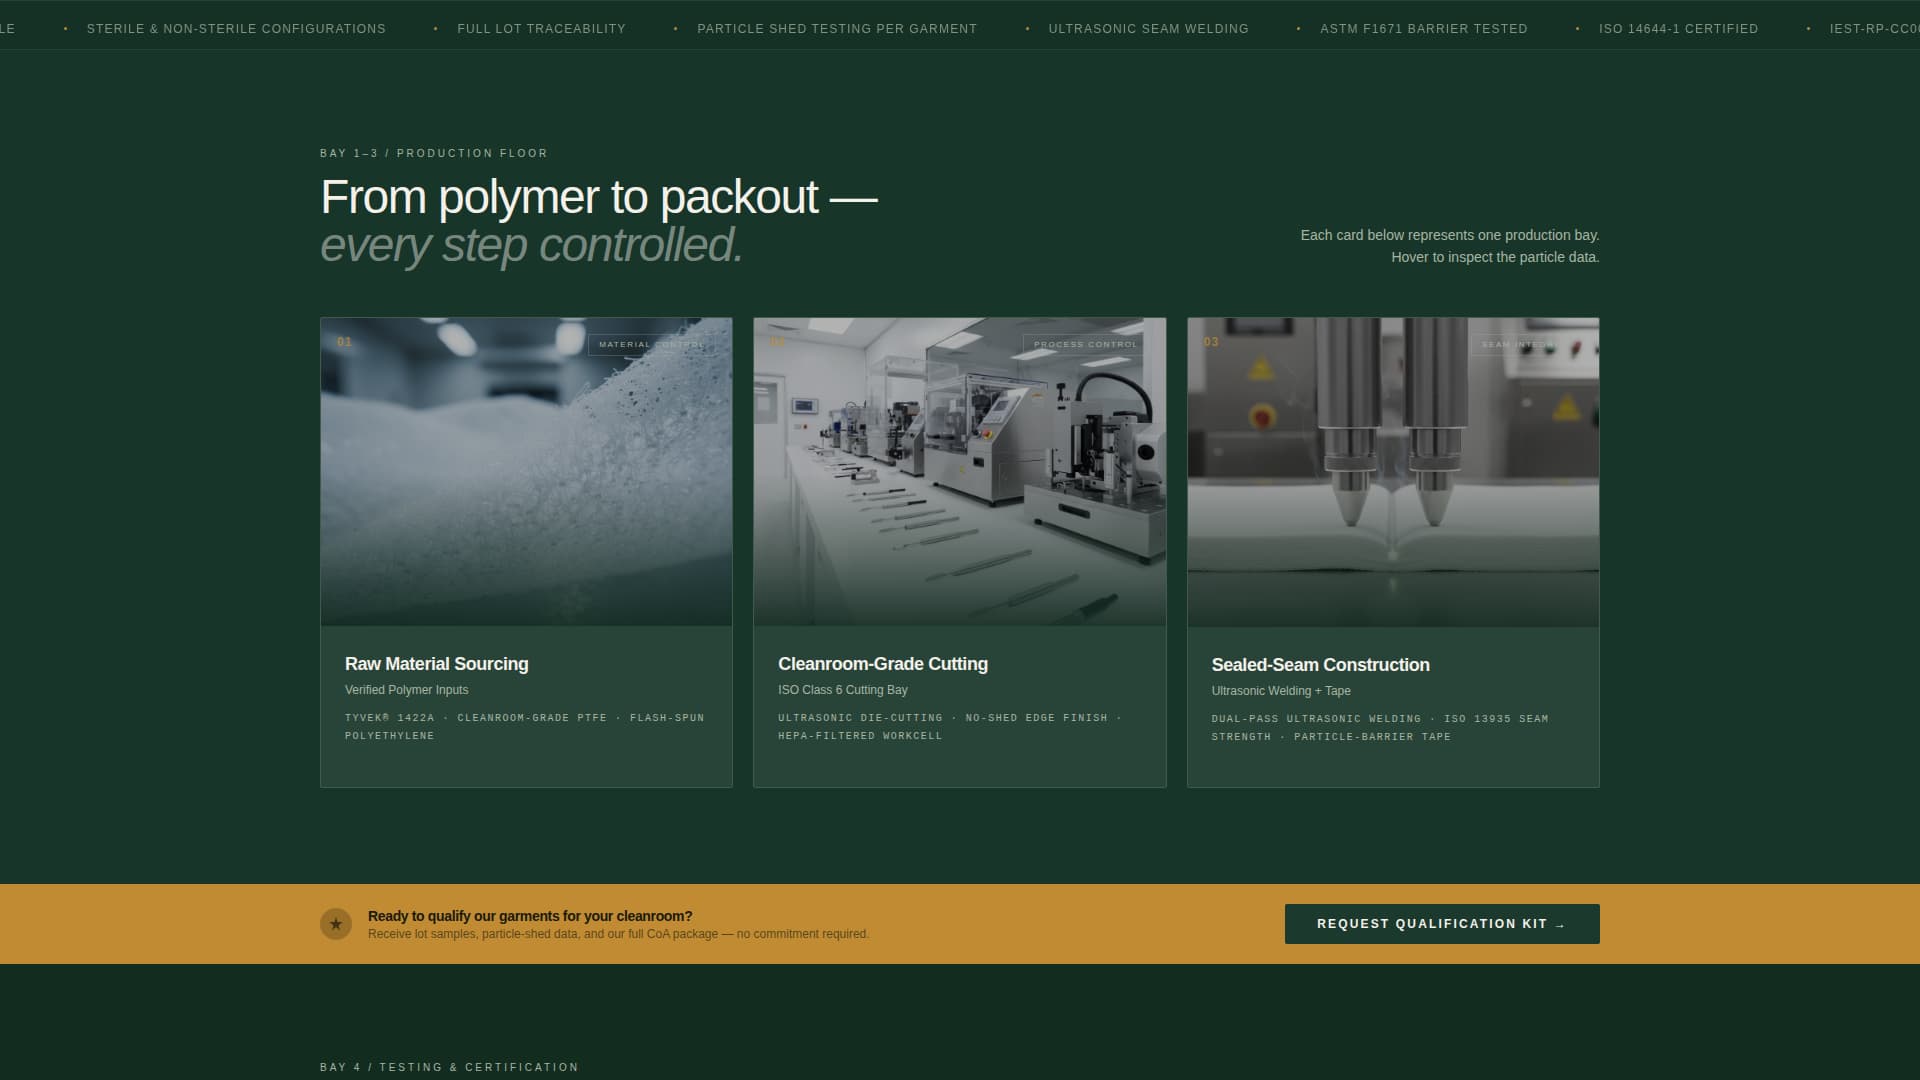This screenshot has width=1920, height=1080.
Task: Click the MATERIAL CONTROL badge
Action: (x=650, y=344)
